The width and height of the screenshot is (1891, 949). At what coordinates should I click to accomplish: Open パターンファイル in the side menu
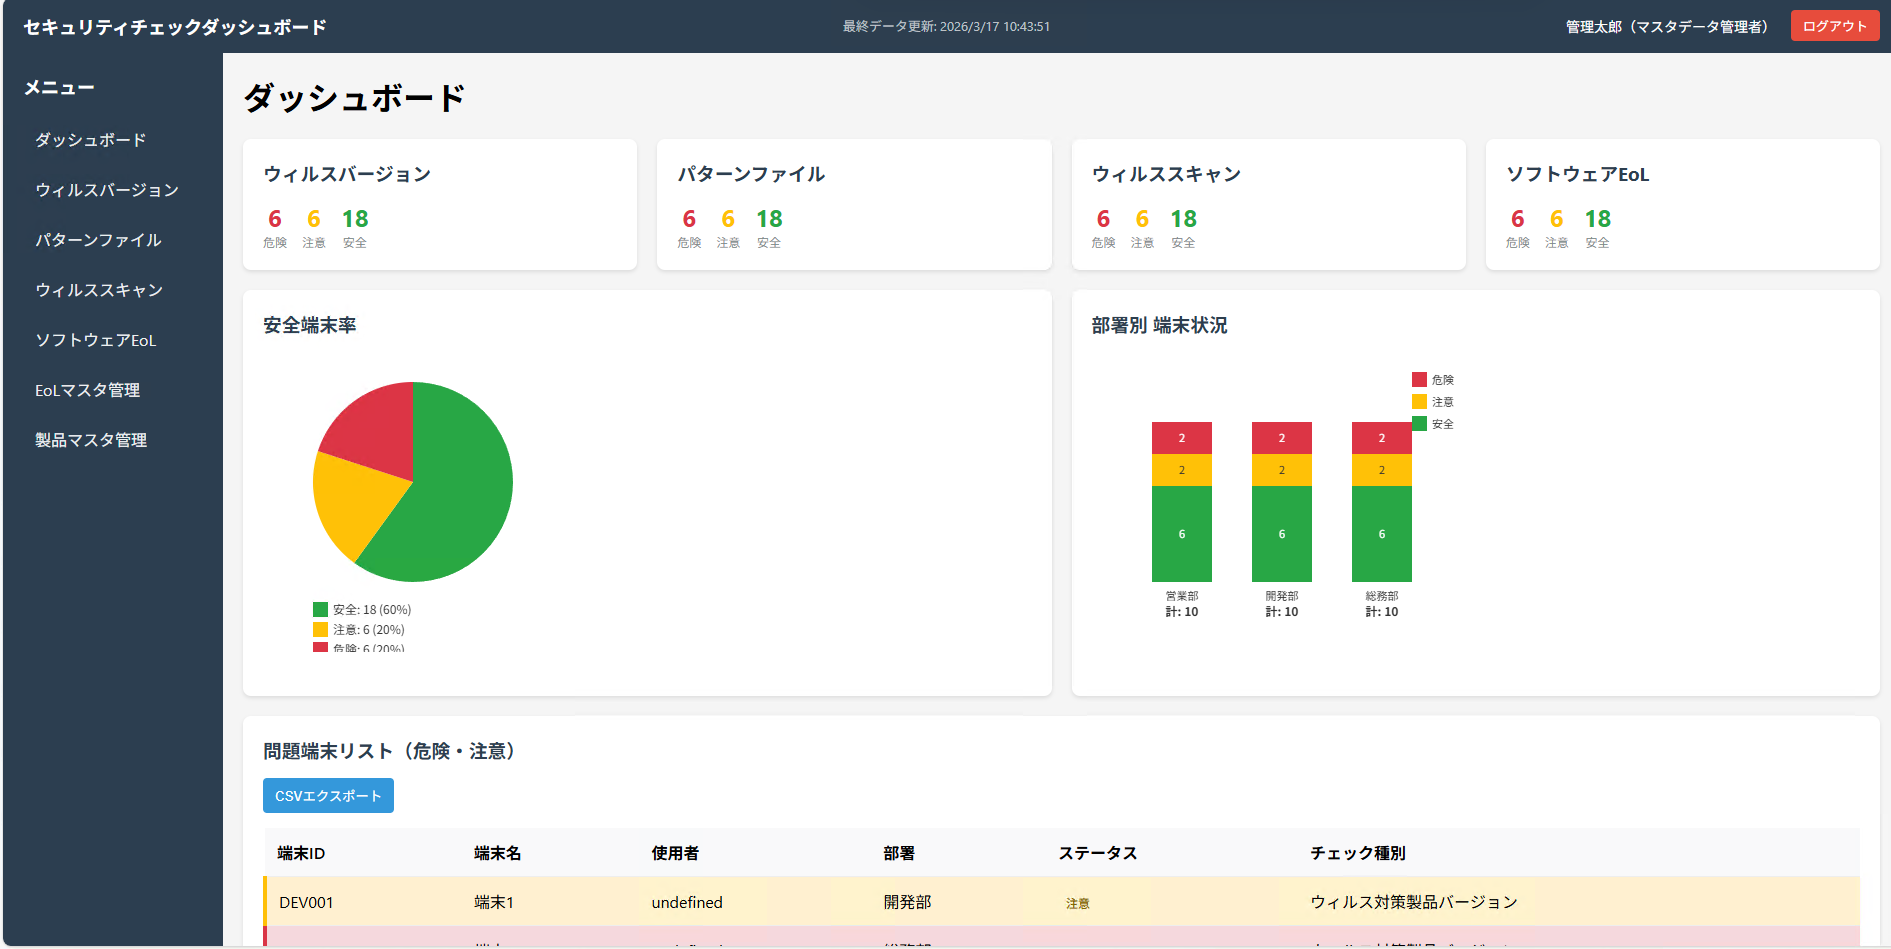98,240
